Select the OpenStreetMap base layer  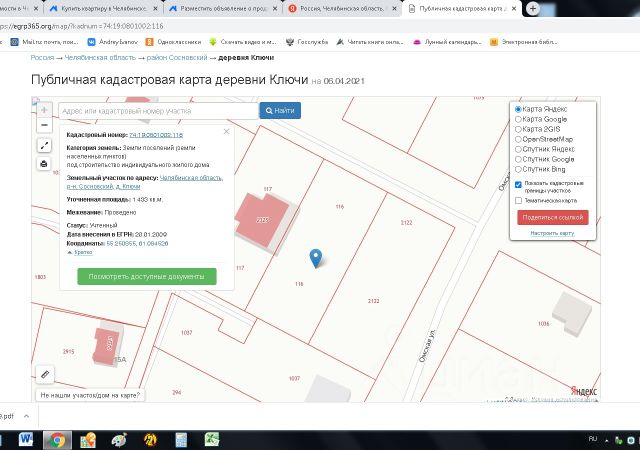[517, 139]
